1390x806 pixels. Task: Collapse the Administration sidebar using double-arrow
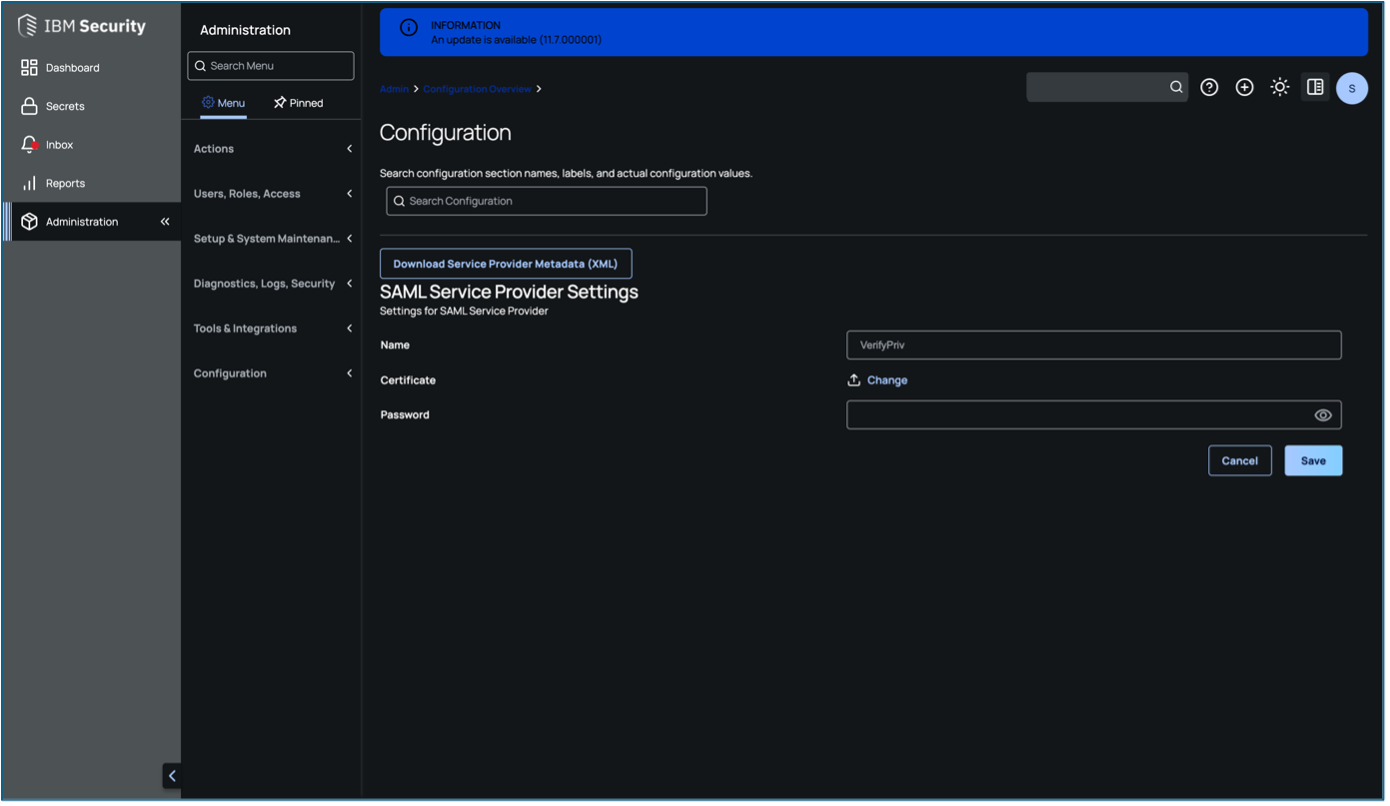165,221
